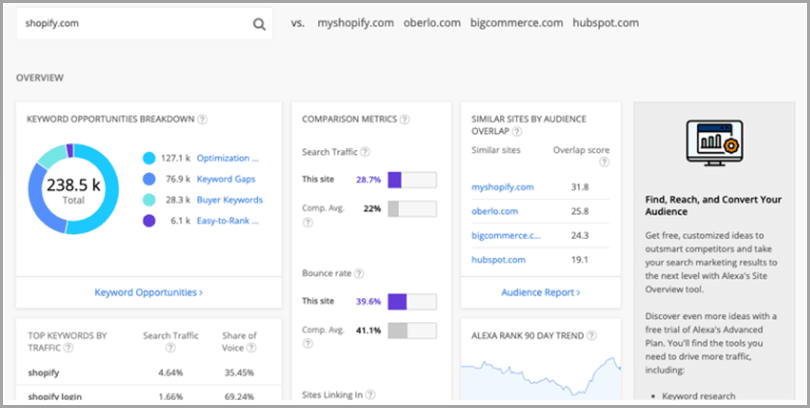810x408 pixels.
Task: Open oberlo.com competitor in header
Action: click(432, 23)
